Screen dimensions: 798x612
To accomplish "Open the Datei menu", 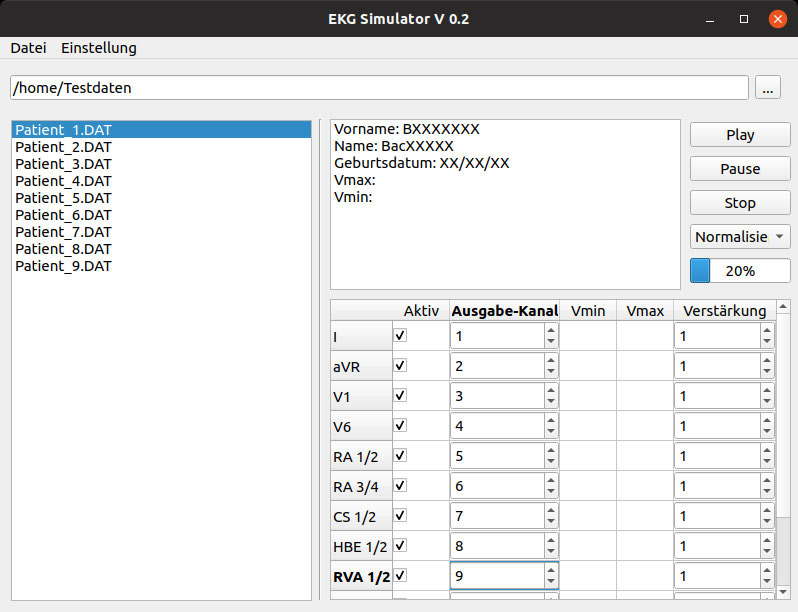I will coord(28,48).
